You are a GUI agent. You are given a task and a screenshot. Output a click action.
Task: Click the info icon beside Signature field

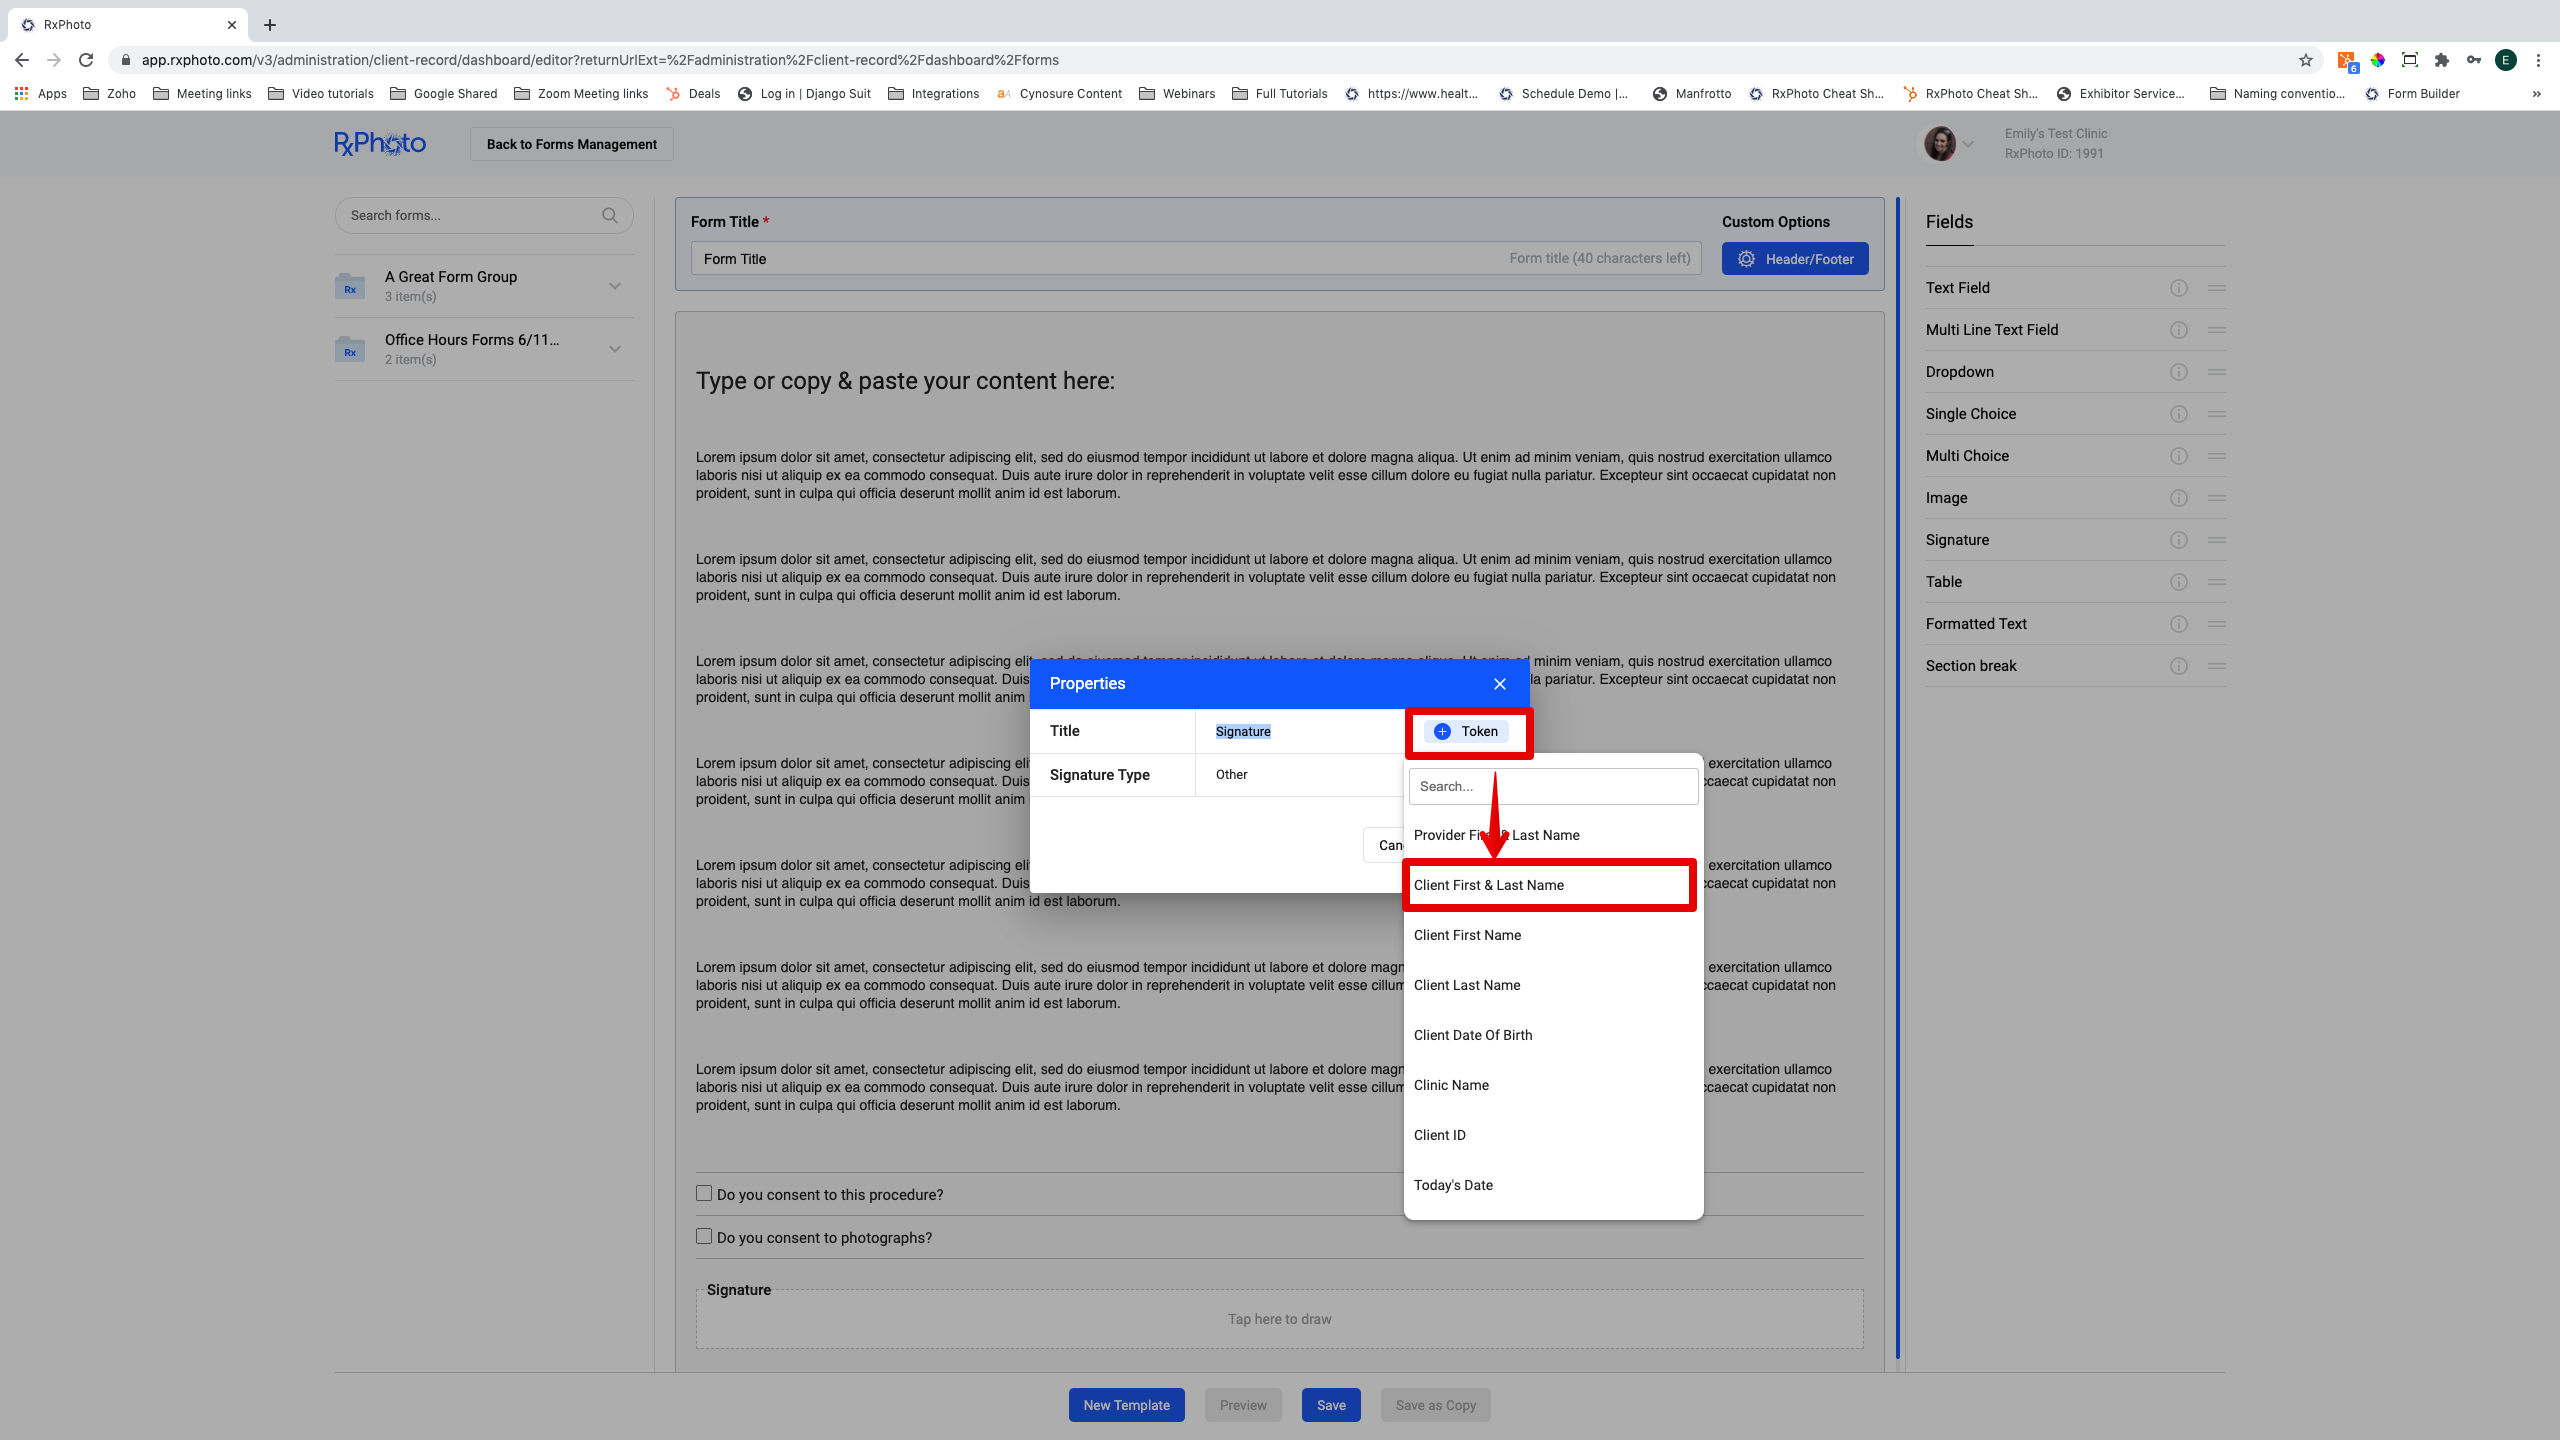point(2178,540)
